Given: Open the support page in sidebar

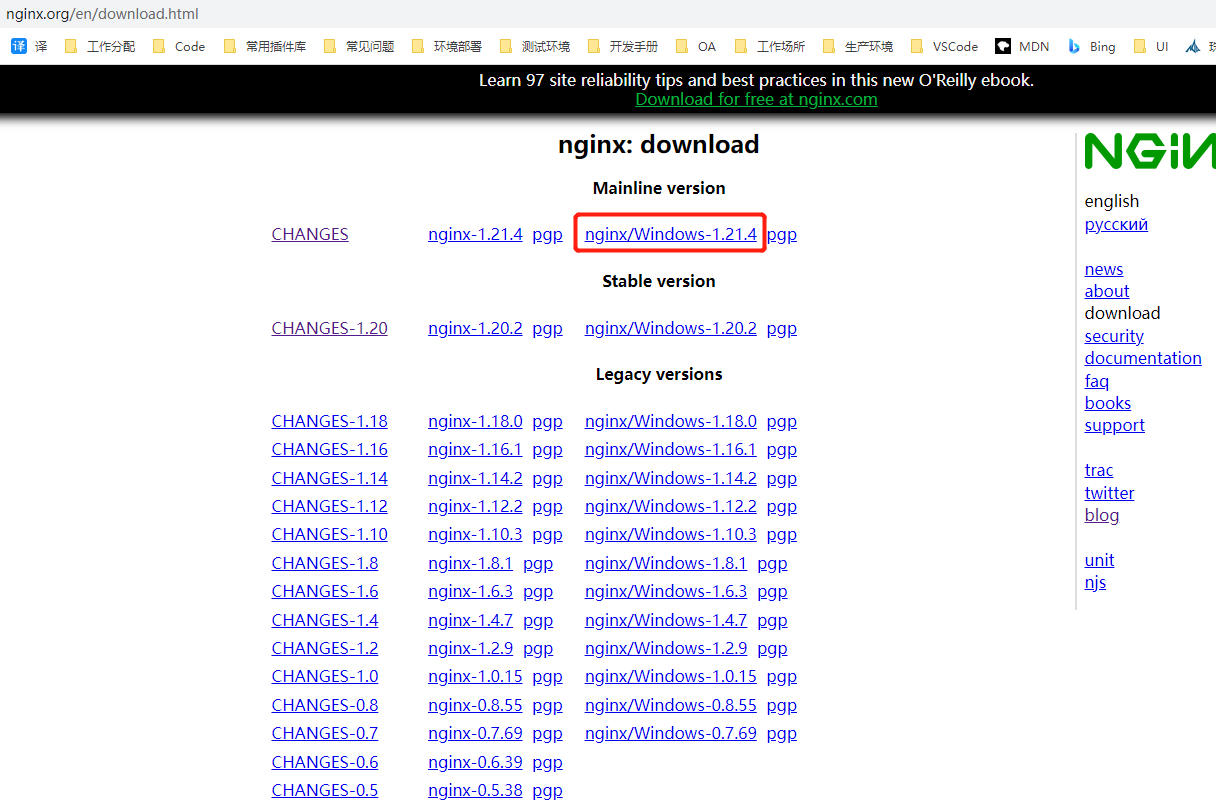Looking at the screenshot, I should coord(1115,425).
